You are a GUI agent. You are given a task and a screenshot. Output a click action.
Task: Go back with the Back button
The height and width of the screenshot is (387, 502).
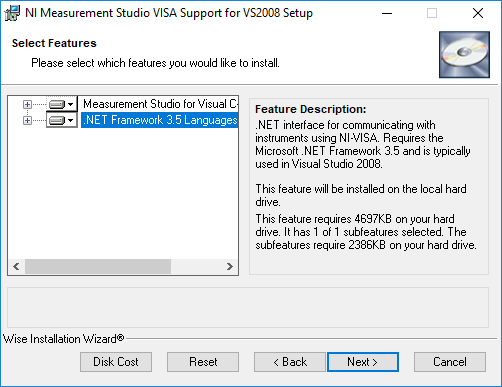[x=290, y=362]
